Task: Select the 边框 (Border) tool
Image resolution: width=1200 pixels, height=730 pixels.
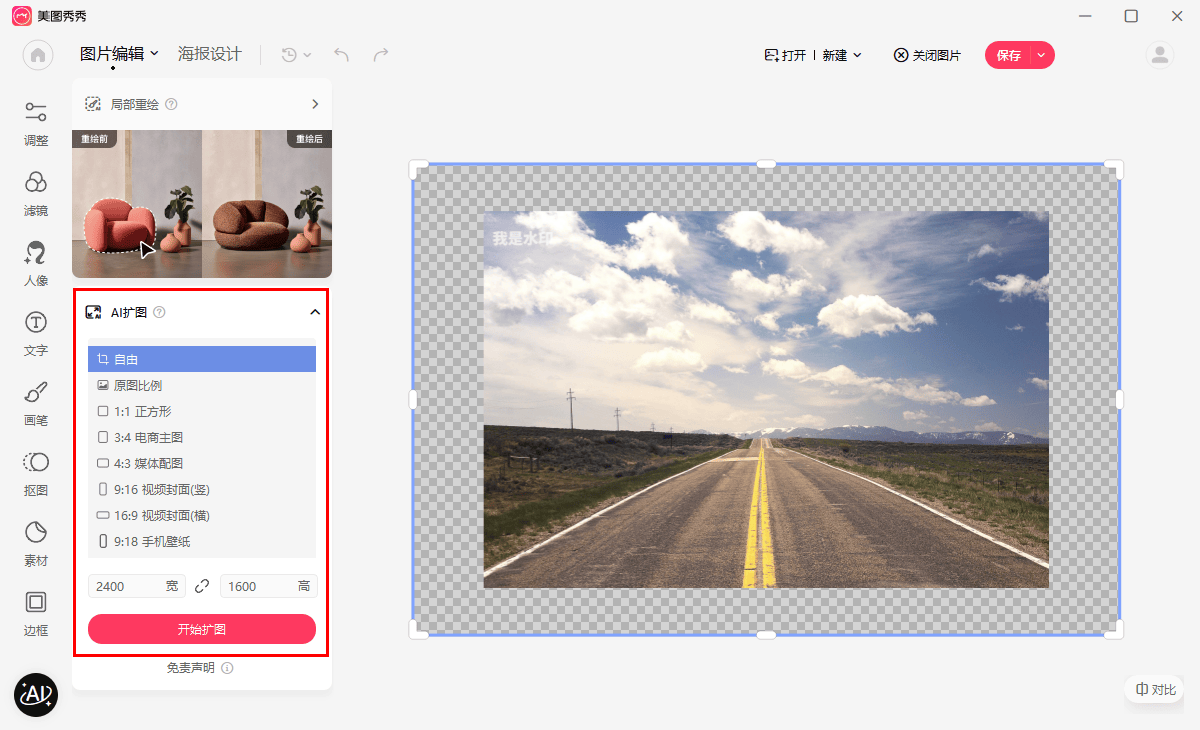Action: click(x=36, y=612)
